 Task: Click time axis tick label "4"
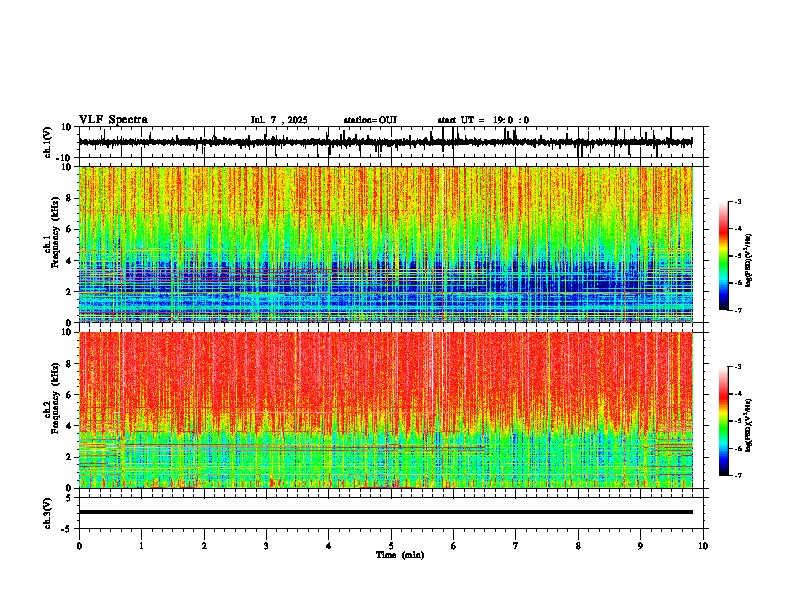(328, 546)
